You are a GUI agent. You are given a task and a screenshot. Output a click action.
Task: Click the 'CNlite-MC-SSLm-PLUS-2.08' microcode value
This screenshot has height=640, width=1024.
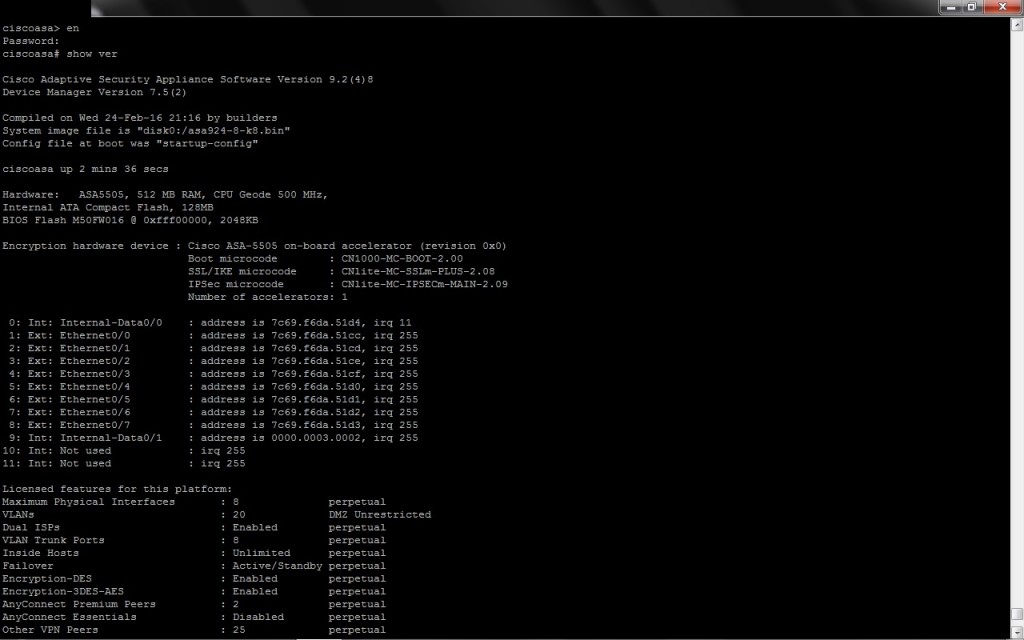point(418,271)
